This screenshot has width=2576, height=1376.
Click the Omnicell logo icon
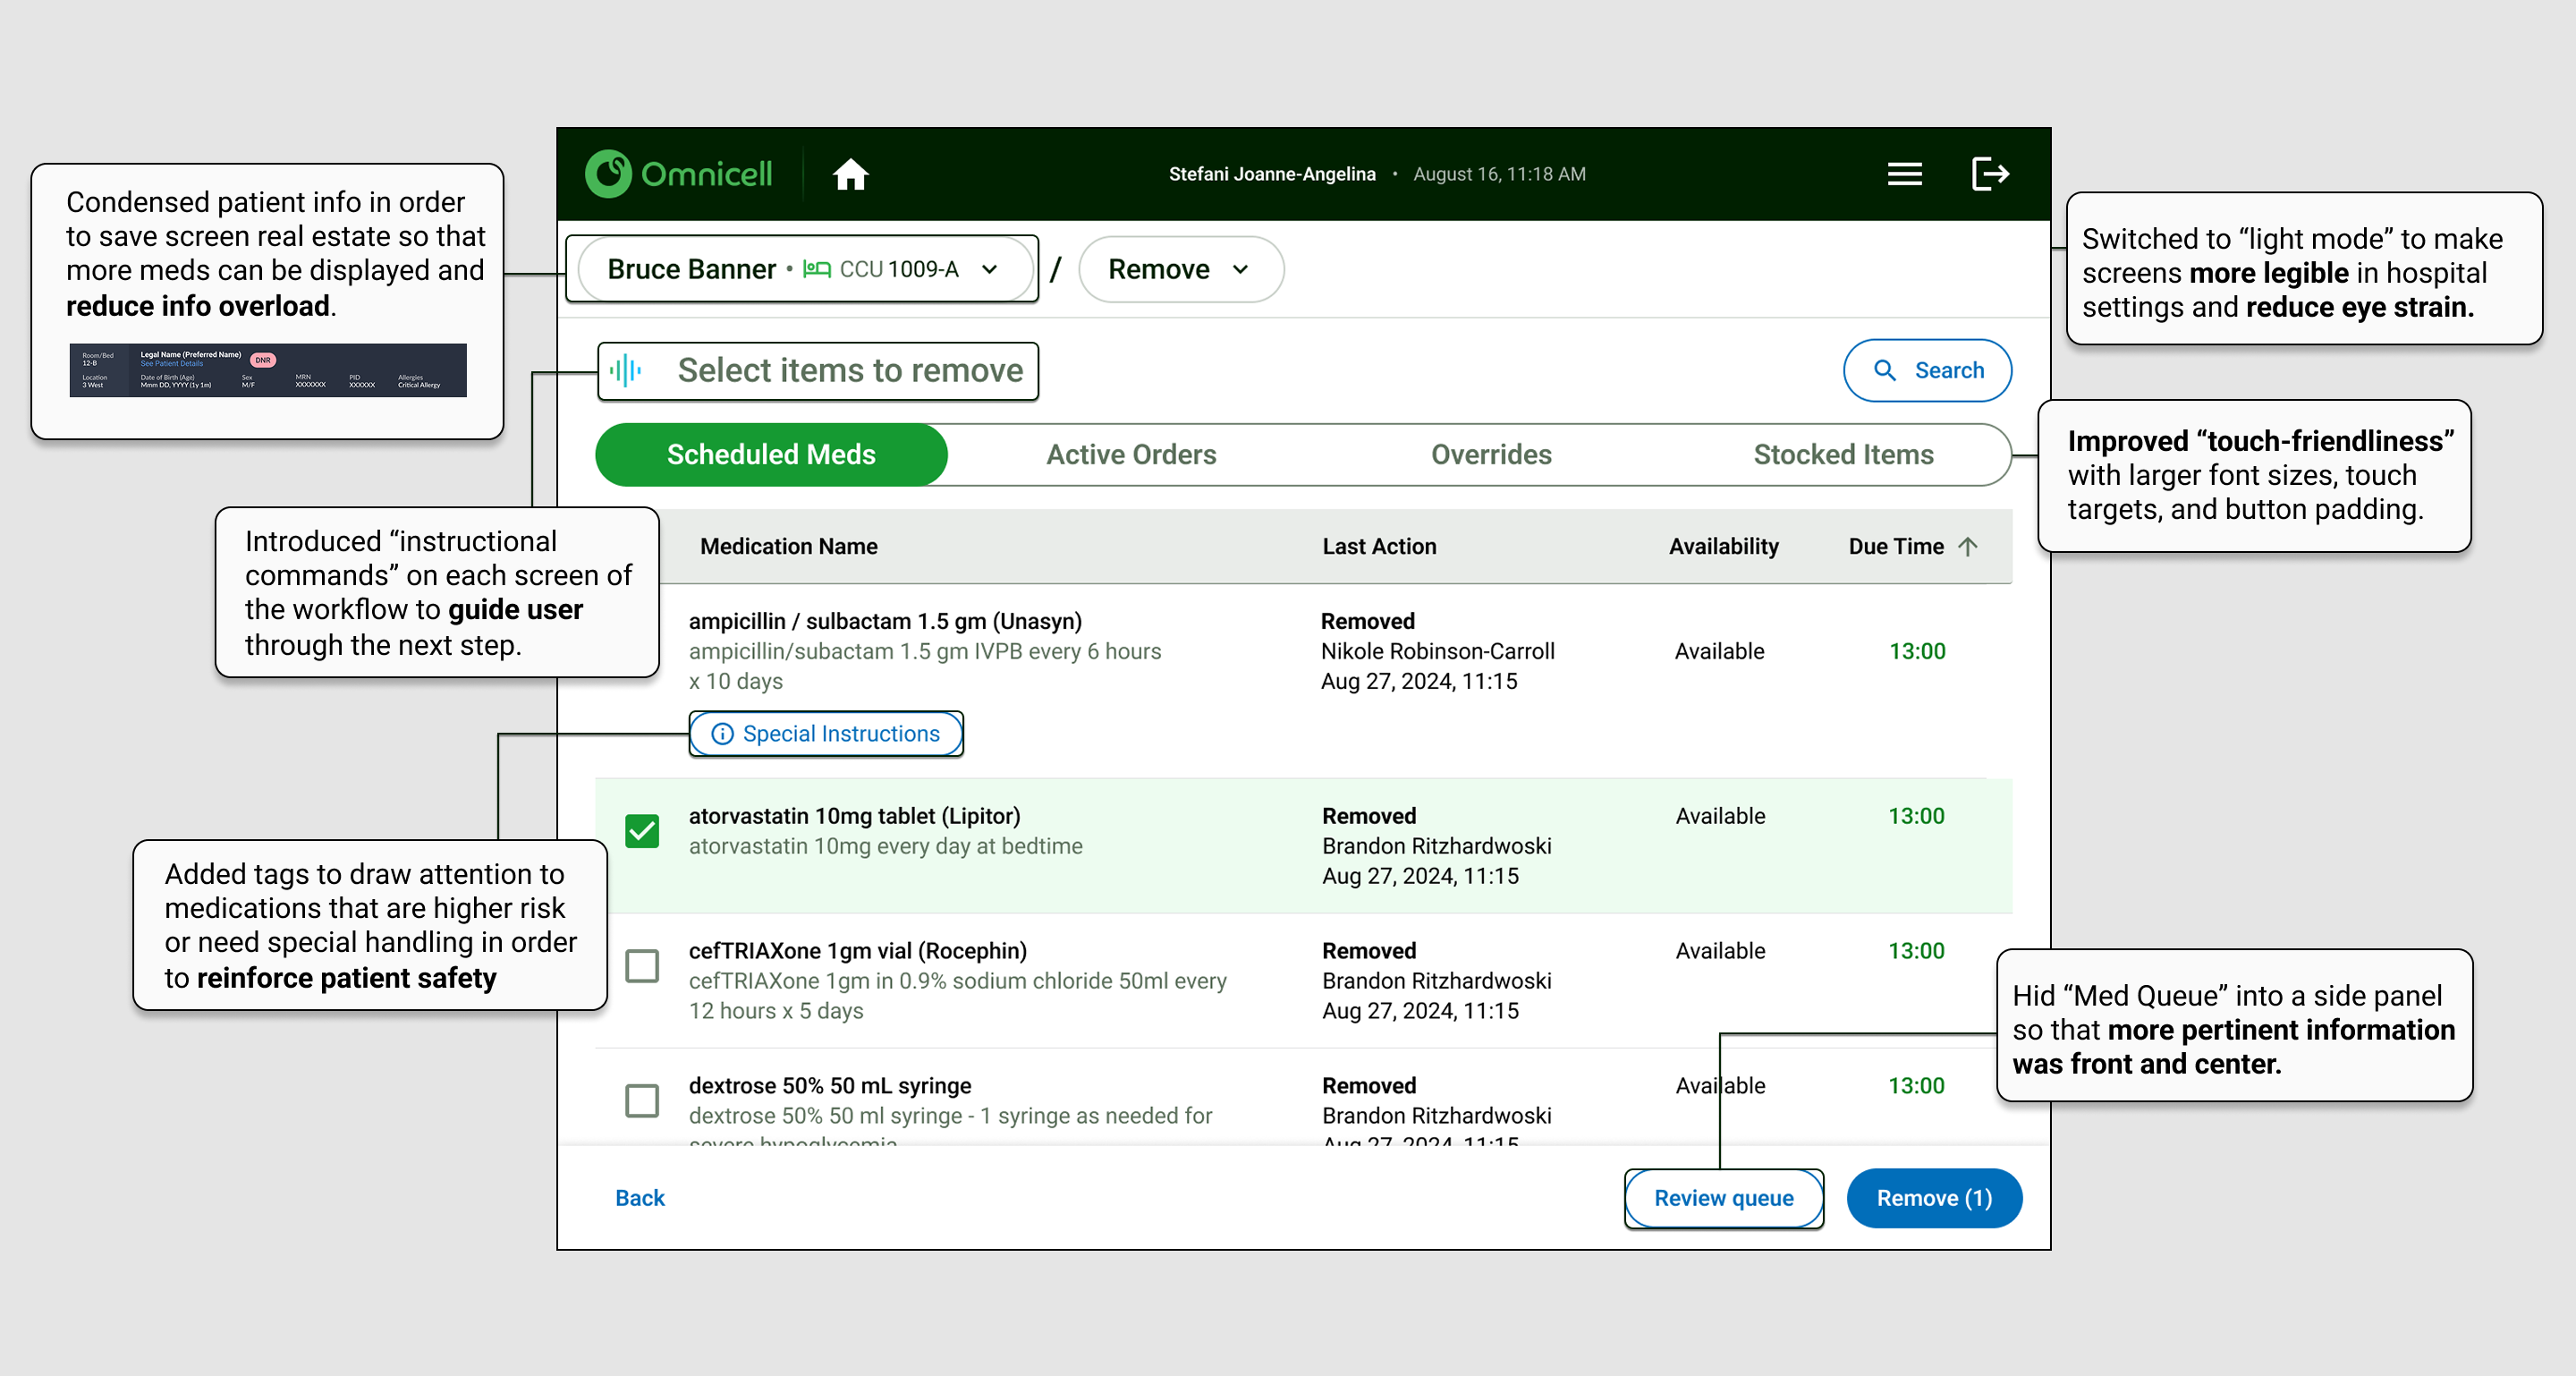pos(608,174)
